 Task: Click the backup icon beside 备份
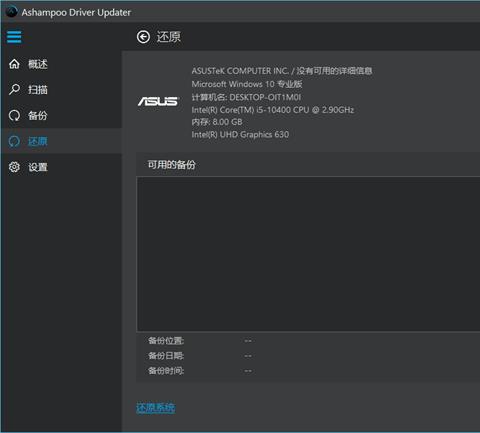coord(14,115)
